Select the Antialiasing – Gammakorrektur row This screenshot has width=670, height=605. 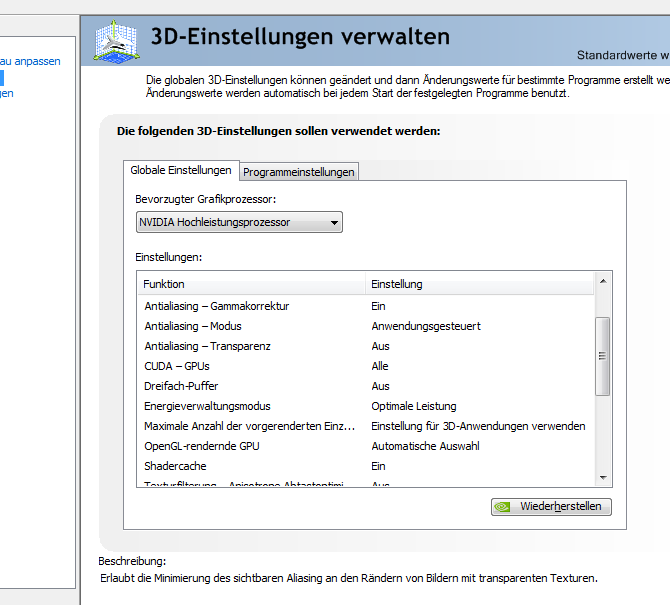[366, 306]
